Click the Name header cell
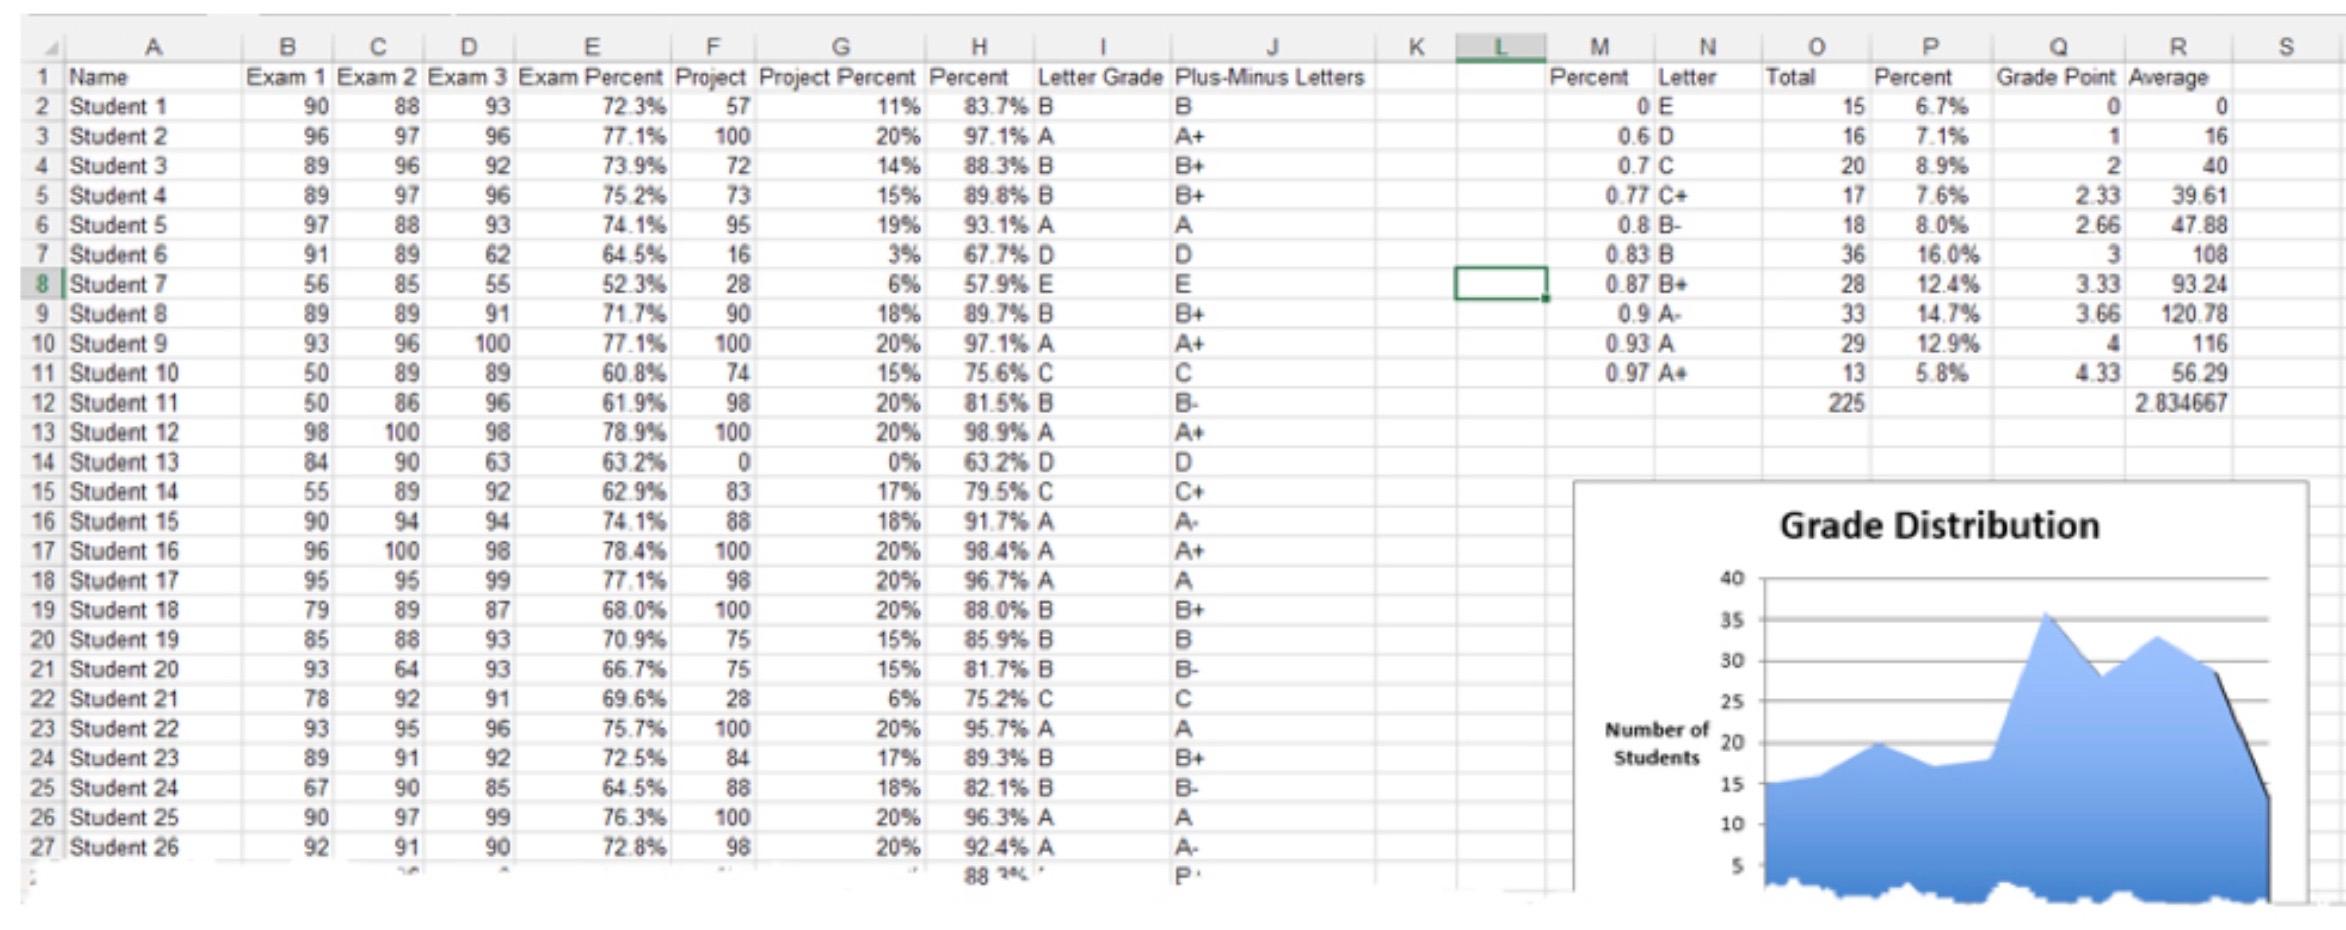 153,77
